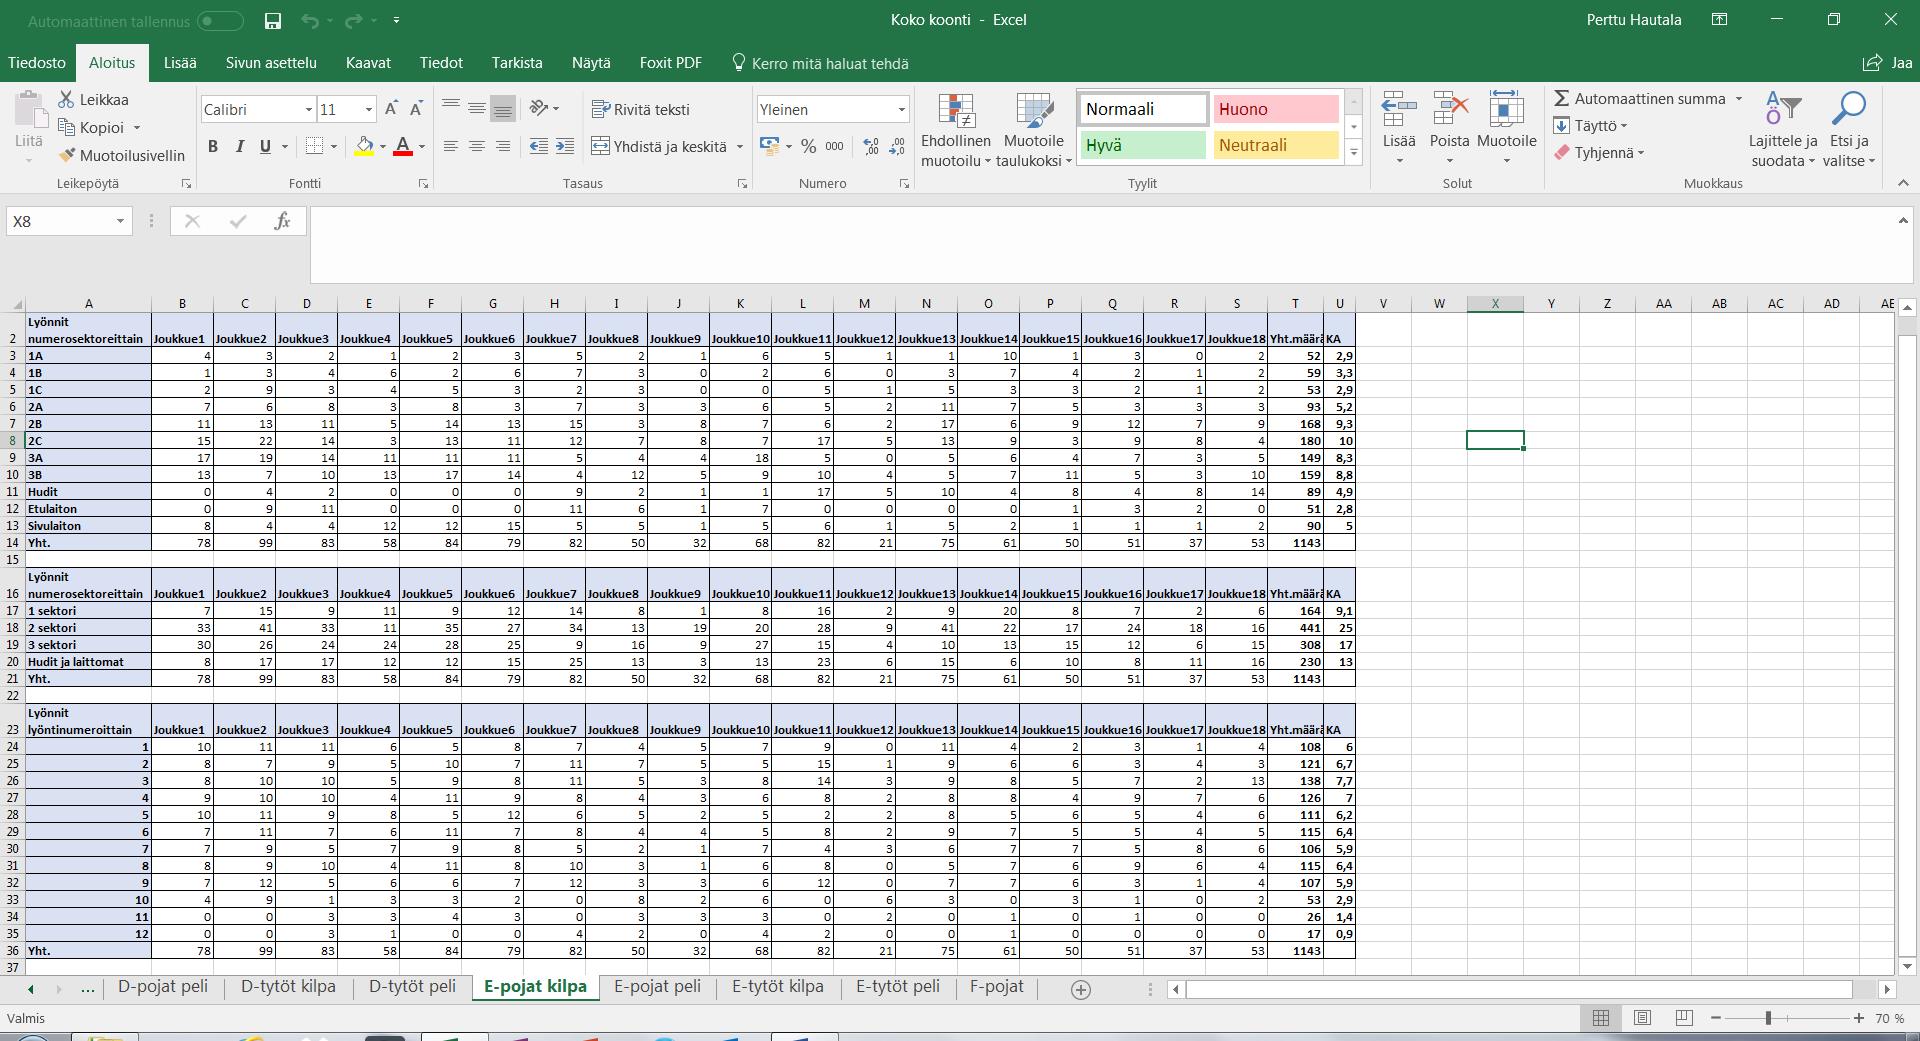Open the font name Calibri dropdown
This screenshot has height=1041, width=1920.
pos(308,110)
